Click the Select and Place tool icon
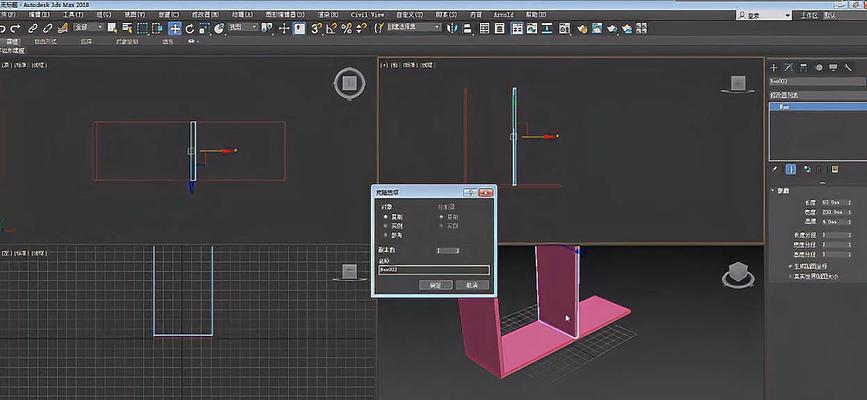This screenshot has height=400, width=867. click(x=220, y=28)
